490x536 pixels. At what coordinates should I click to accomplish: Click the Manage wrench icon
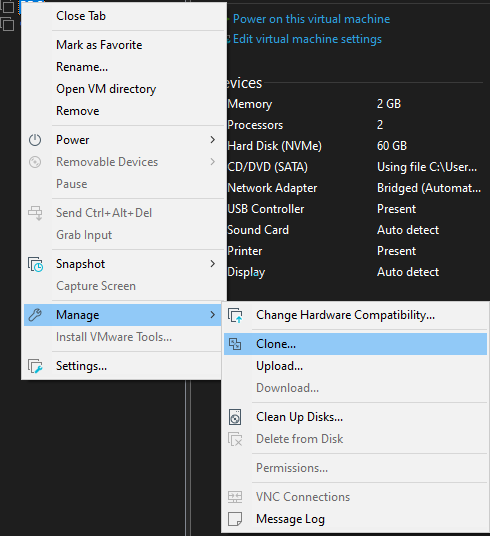(x=35, y=315)
